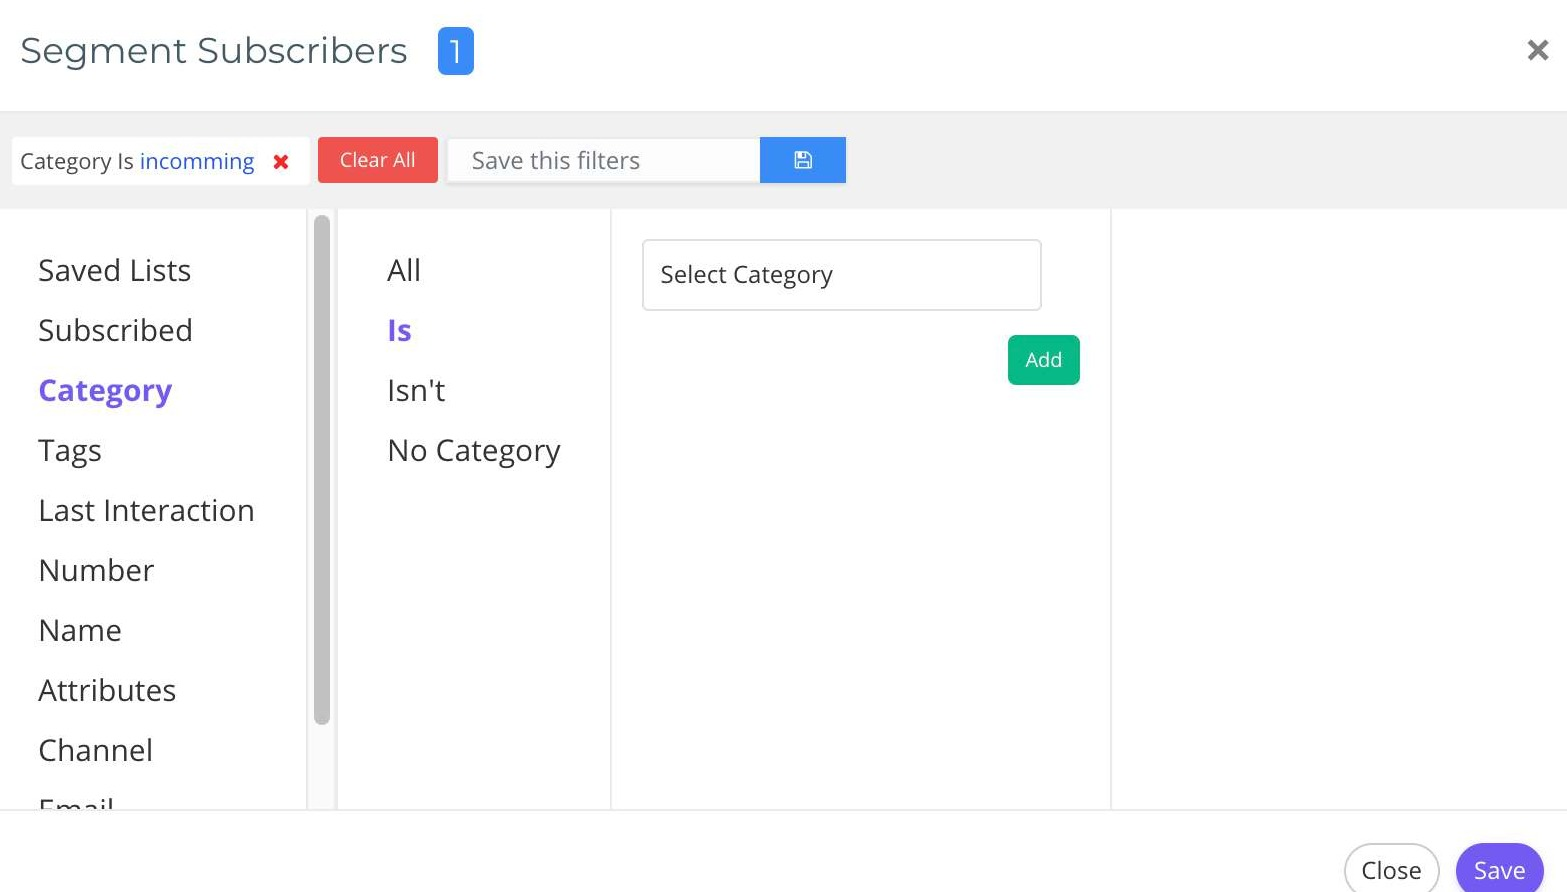Click the filter list vertical scrollbar
Screen dimensions: 1567x892
point(321,470)
